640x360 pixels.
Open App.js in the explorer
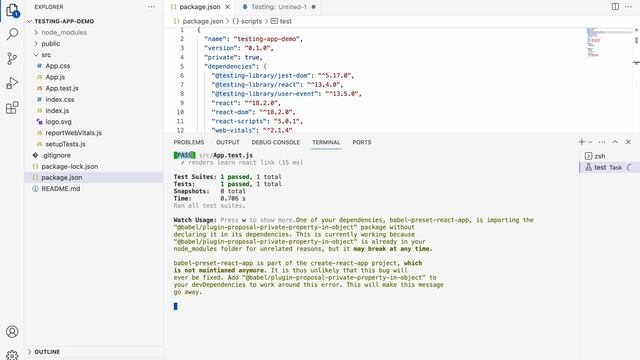point(55,77)
